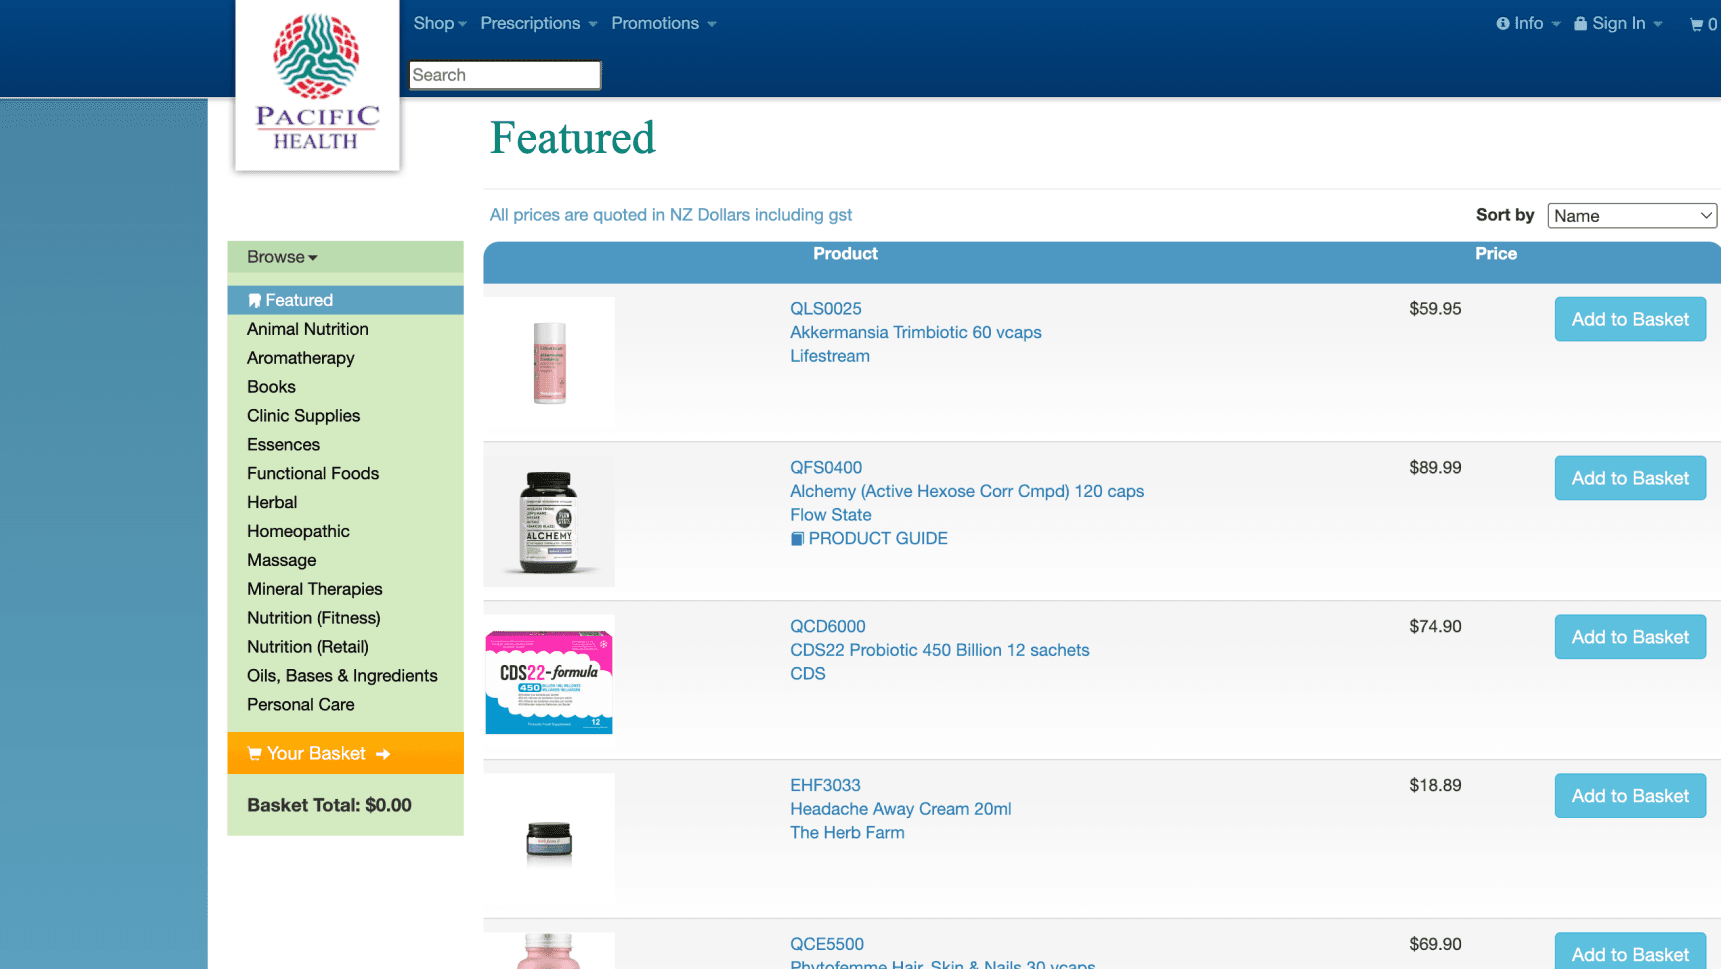
Task: Add Headache Away Cream to basket
Action: click(1630, 797)
